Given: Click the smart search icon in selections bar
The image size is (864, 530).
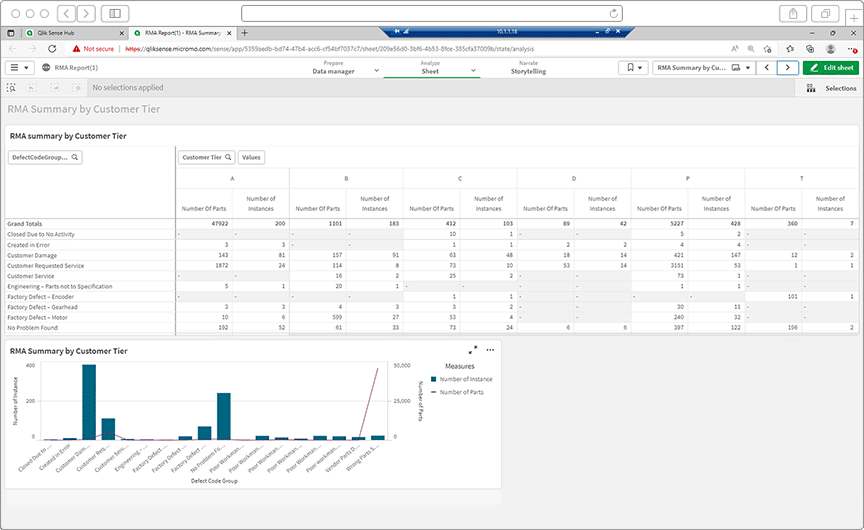Looking at the screenshot, I should point(11,88).
